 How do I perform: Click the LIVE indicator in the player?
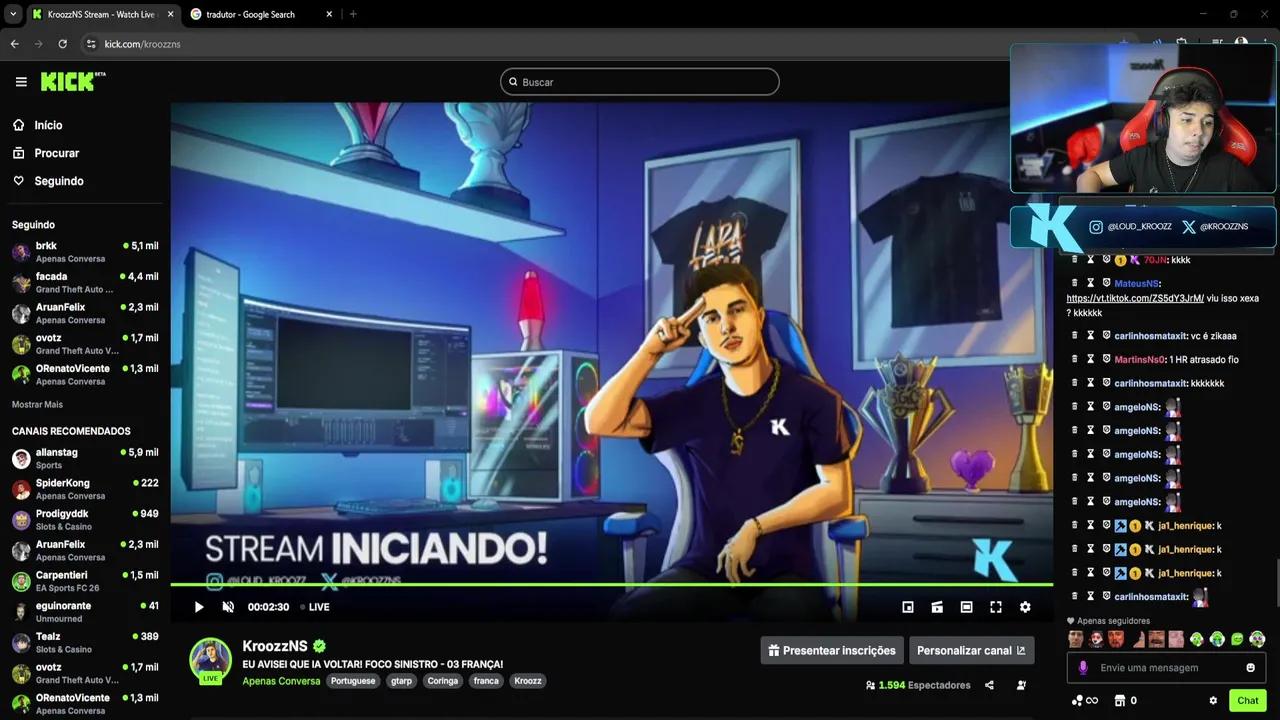click(x=315, y=607)
